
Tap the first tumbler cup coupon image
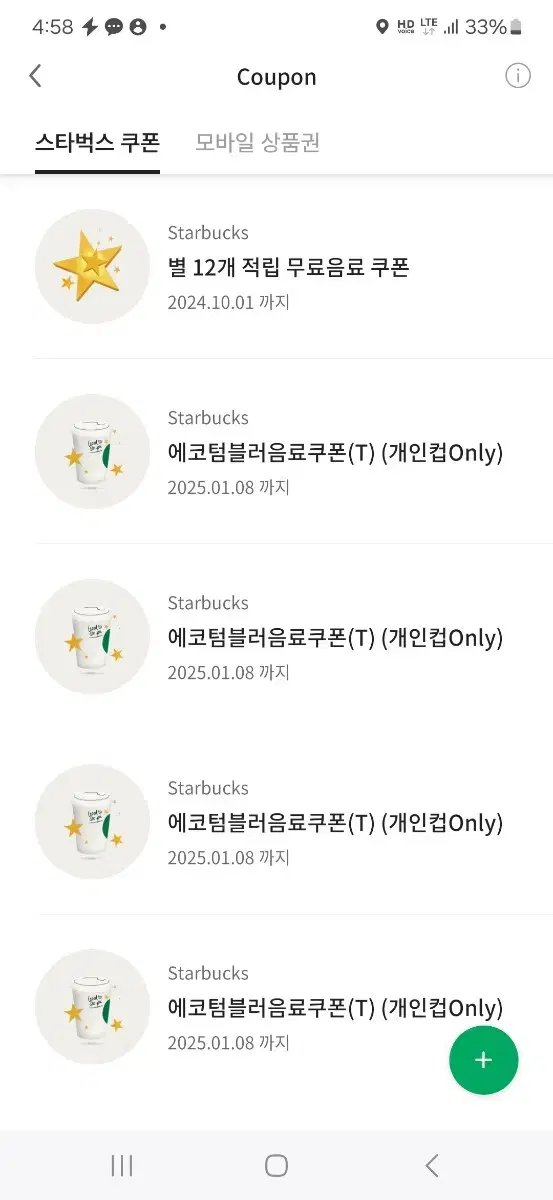92,451
